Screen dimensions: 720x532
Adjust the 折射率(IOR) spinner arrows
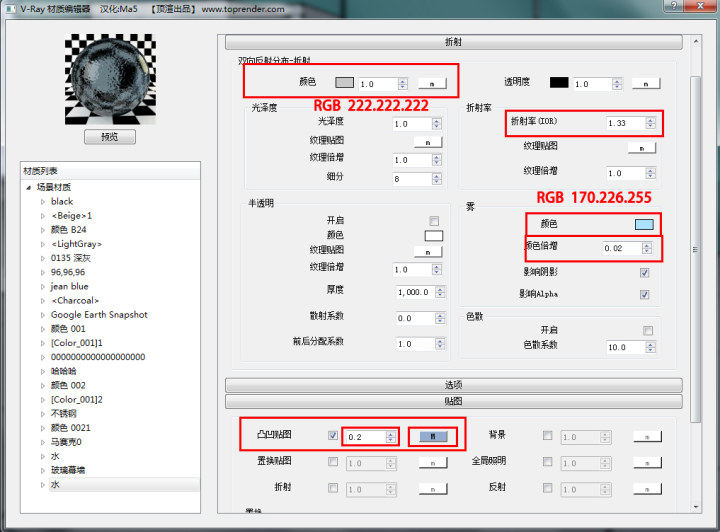pyautogui.click(x=650, y=123)
